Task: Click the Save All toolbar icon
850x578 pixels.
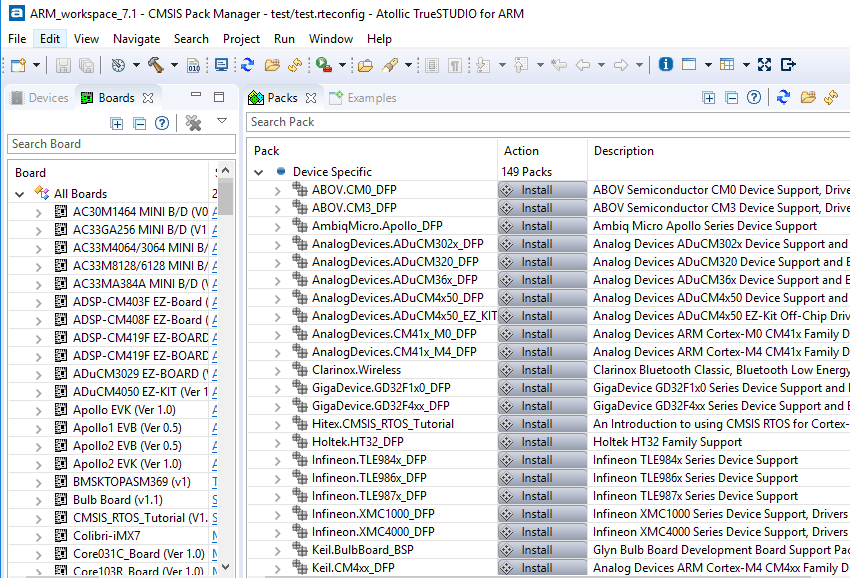Action: 86,65
